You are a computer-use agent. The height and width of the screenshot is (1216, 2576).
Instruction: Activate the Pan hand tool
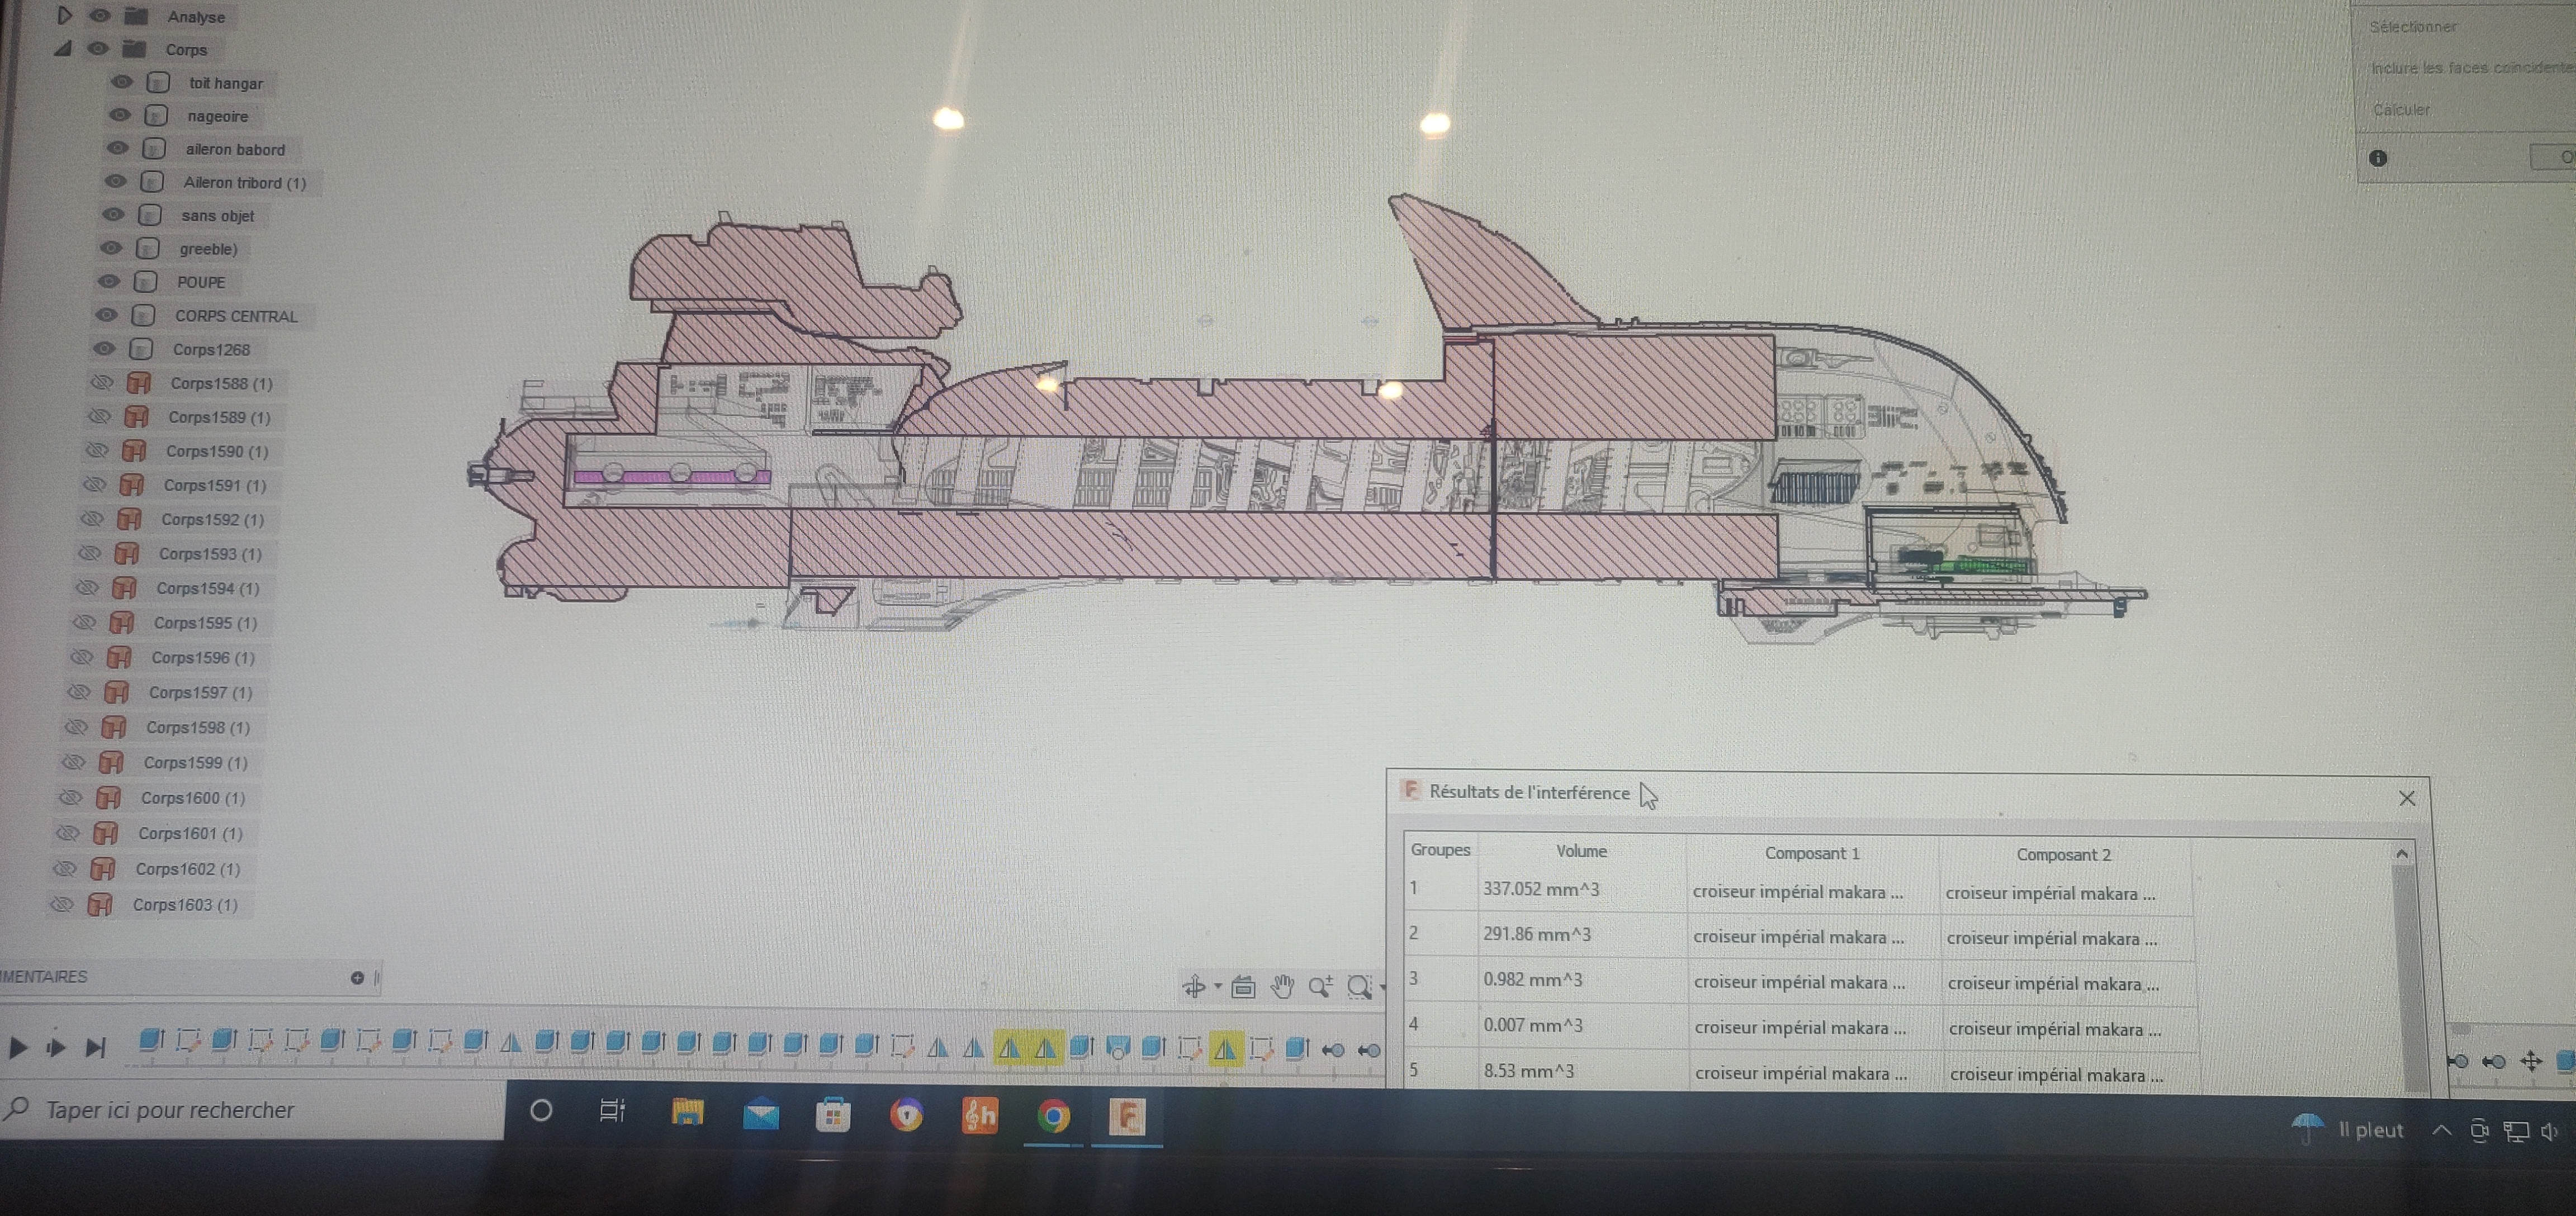(1282, 987)
